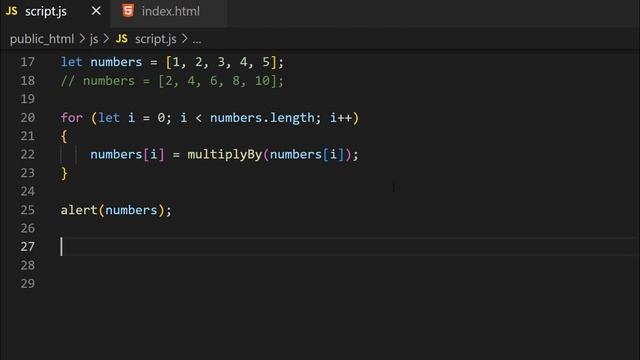Click line number 18 in the gutter

27,80
